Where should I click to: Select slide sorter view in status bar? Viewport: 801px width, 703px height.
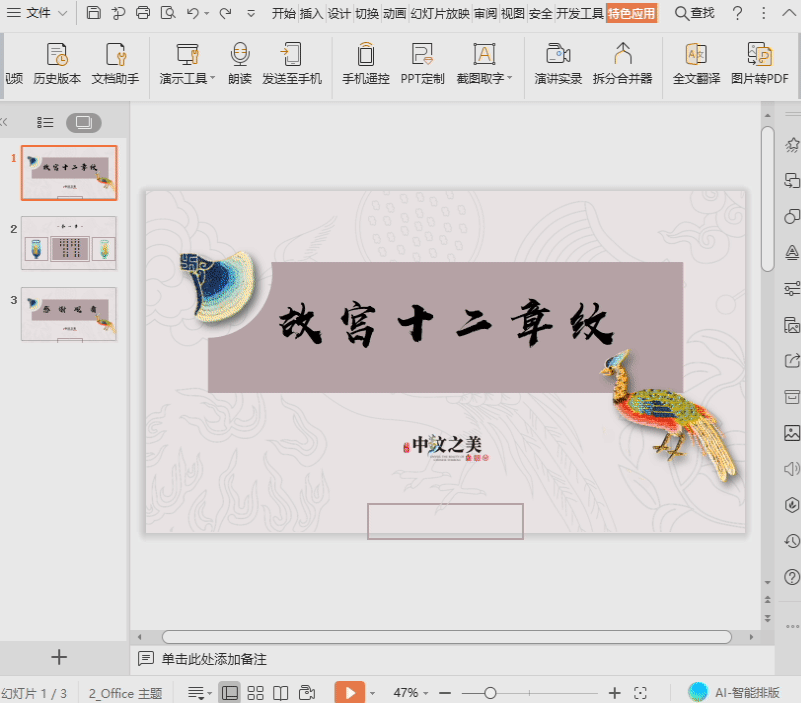255,693
